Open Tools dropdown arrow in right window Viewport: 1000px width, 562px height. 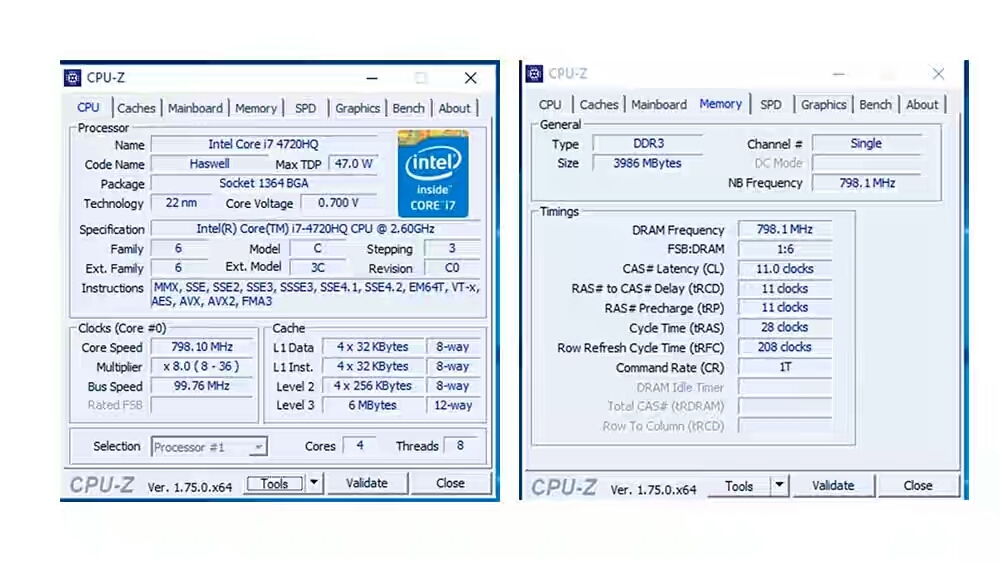pos(779,485)
